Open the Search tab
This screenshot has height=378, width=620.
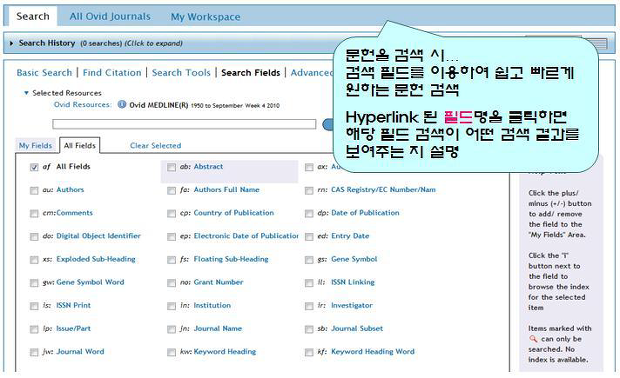coord(33,16)
